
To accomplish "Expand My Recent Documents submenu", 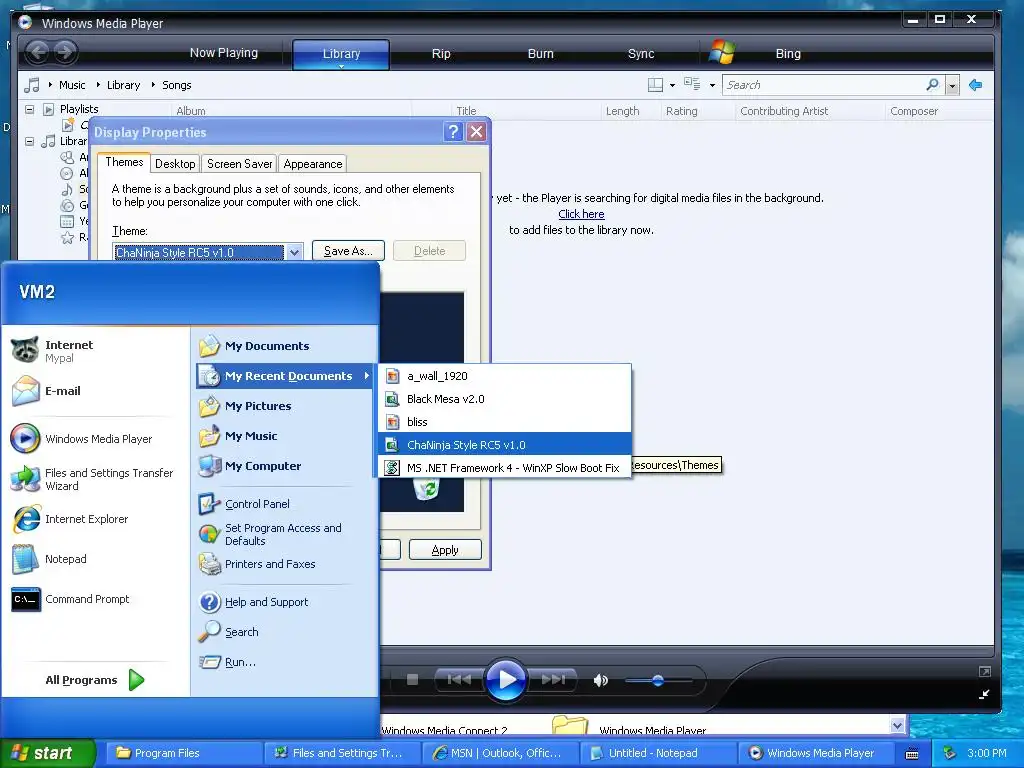I will point(284,376).
